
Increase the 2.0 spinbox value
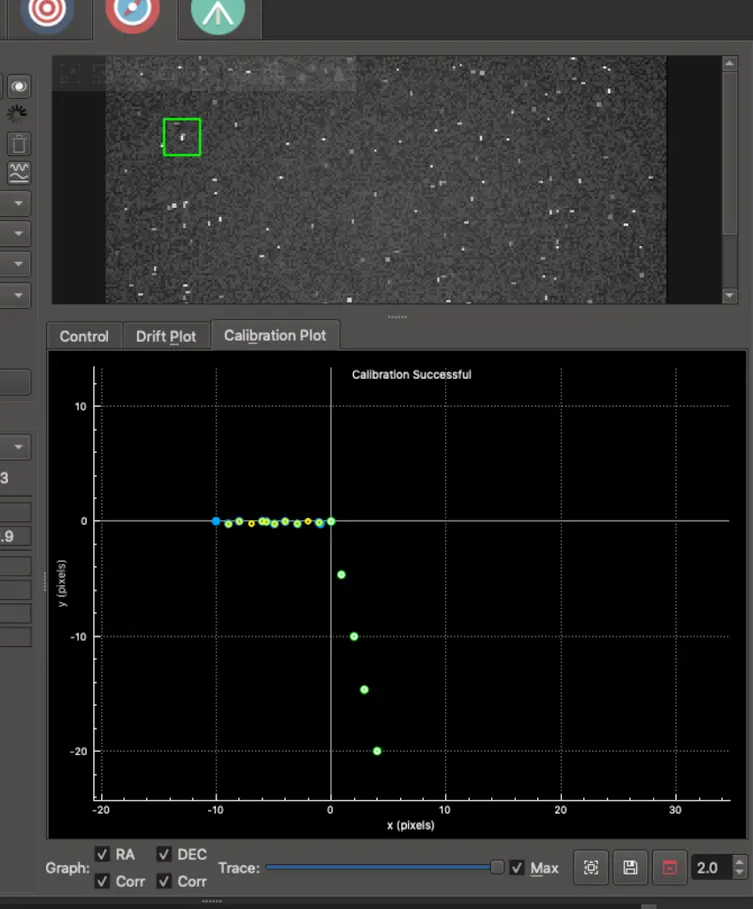point(739,861)
